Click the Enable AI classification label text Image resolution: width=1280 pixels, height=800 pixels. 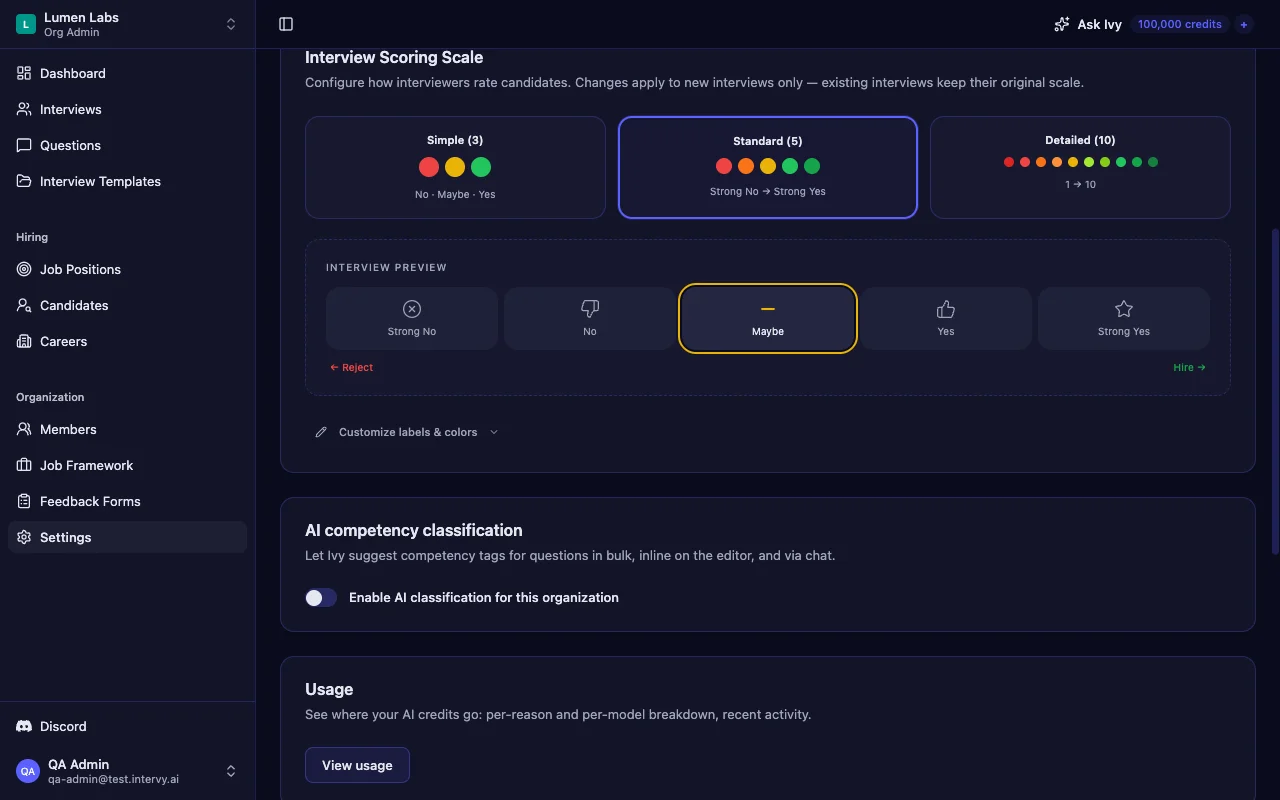coord(484,597)
